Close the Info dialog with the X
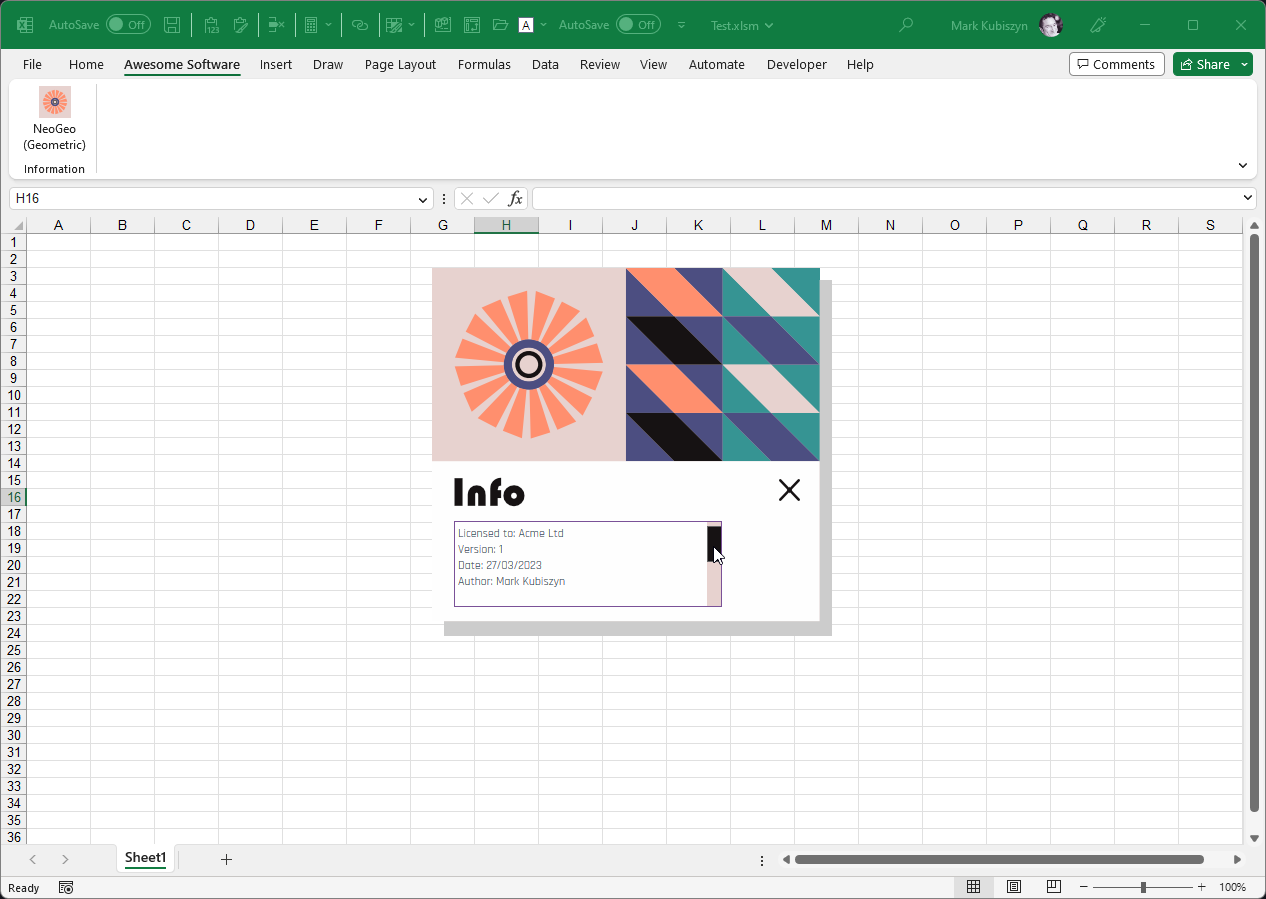The image size is (1266, 899). pyautogui.click(x=789, y=490)
